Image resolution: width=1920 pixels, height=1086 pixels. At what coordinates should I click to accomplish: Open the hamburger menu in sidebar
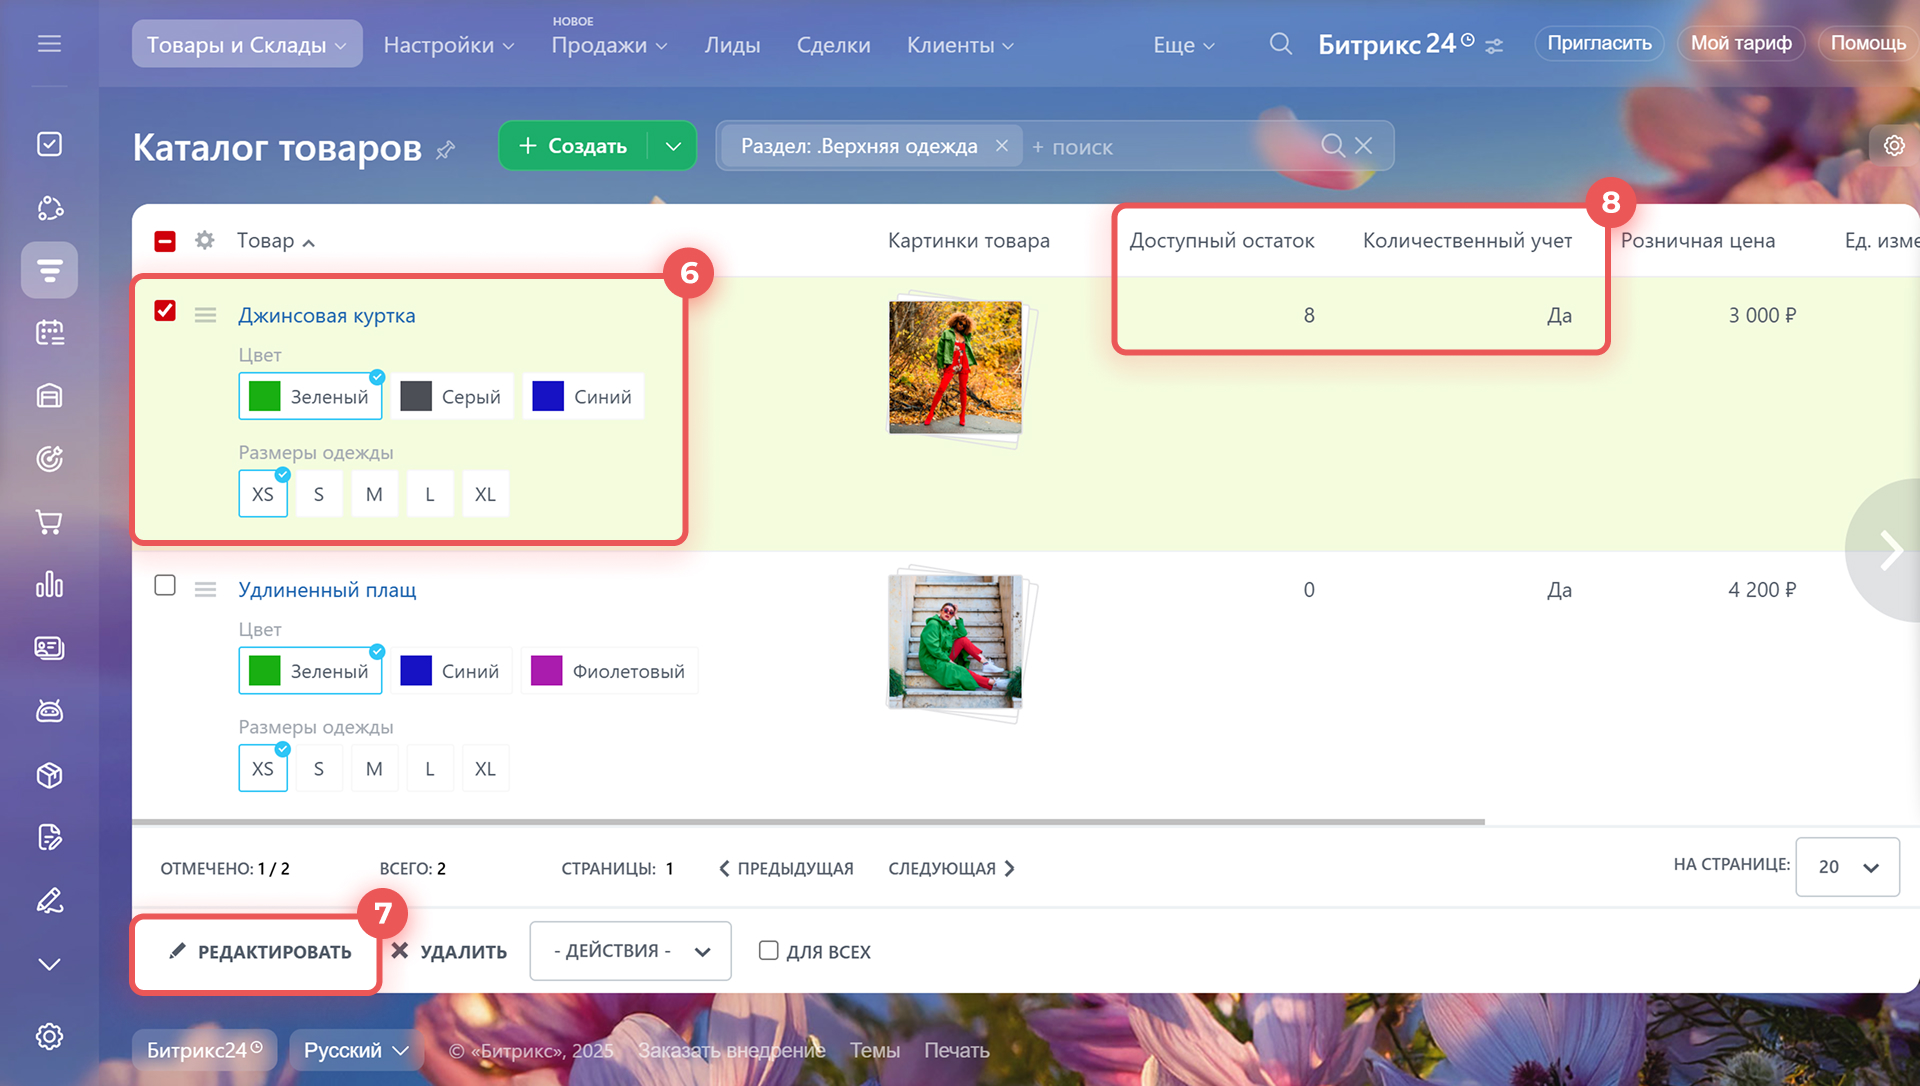49,44
